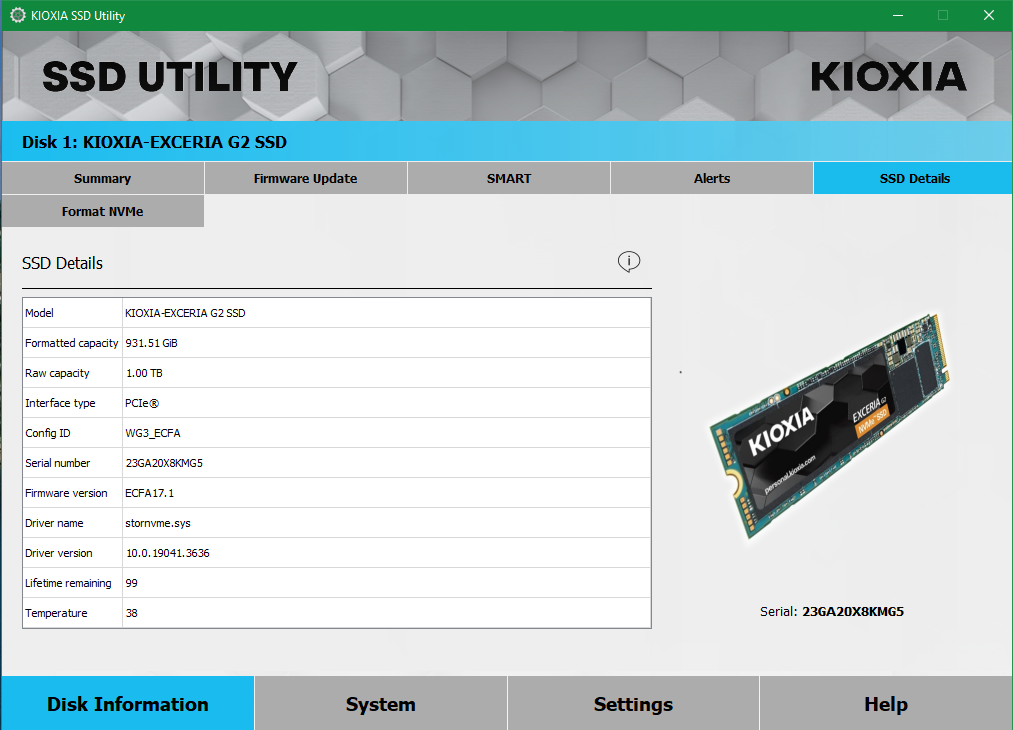1013x730 pixels.
Task: Click the Disk 1: KIOXIA-EXCERIA G2 SSD header
Action: click(154, 142)
